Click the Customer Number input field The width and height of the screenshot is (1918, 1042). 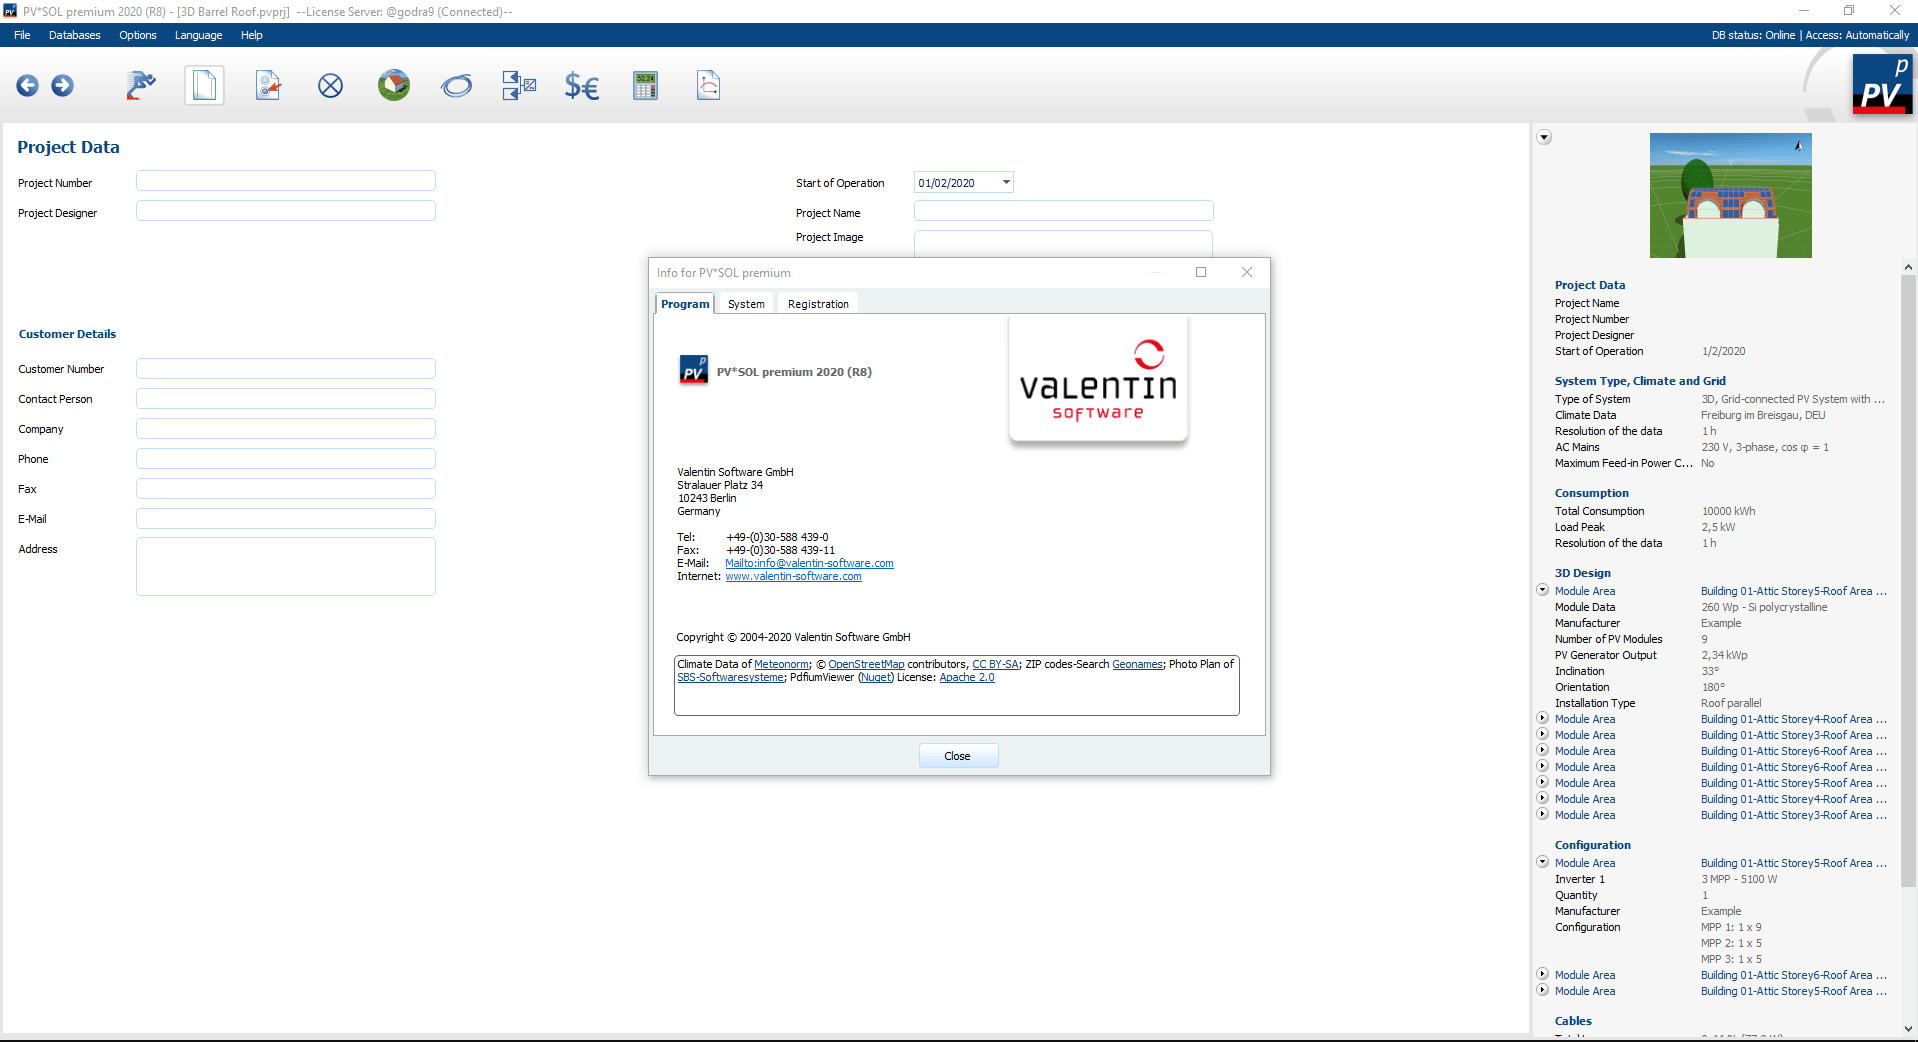click(286, 369)
